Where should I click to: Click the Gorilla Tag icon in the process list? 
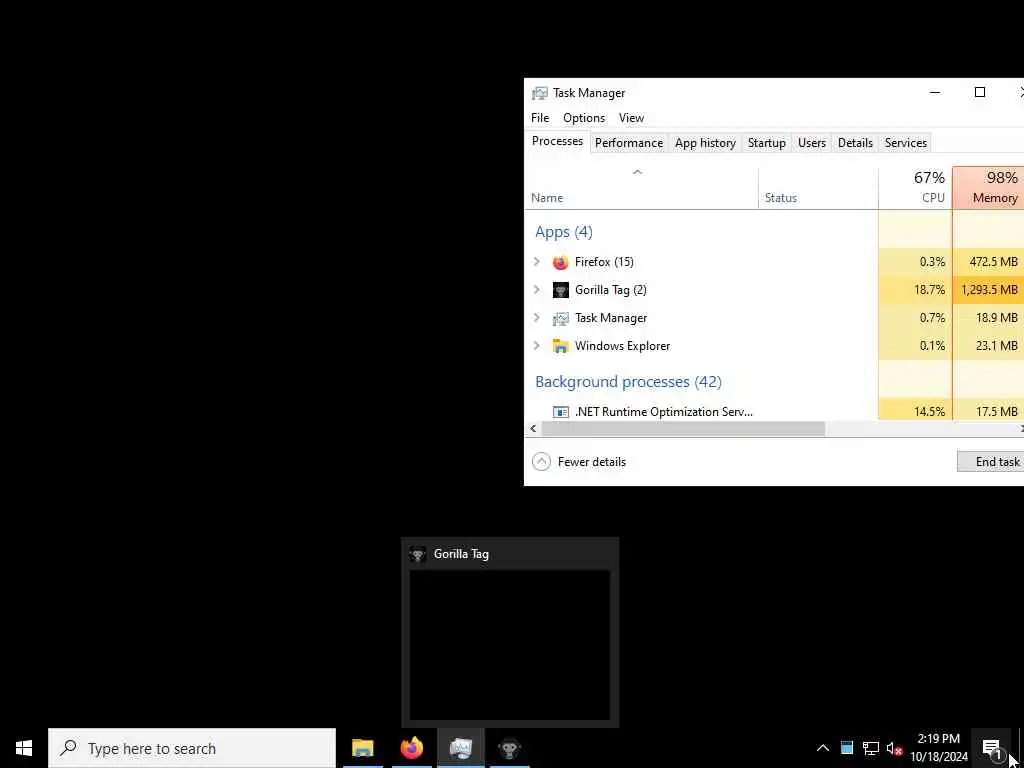pyautogui.click(x=560, y=290)
